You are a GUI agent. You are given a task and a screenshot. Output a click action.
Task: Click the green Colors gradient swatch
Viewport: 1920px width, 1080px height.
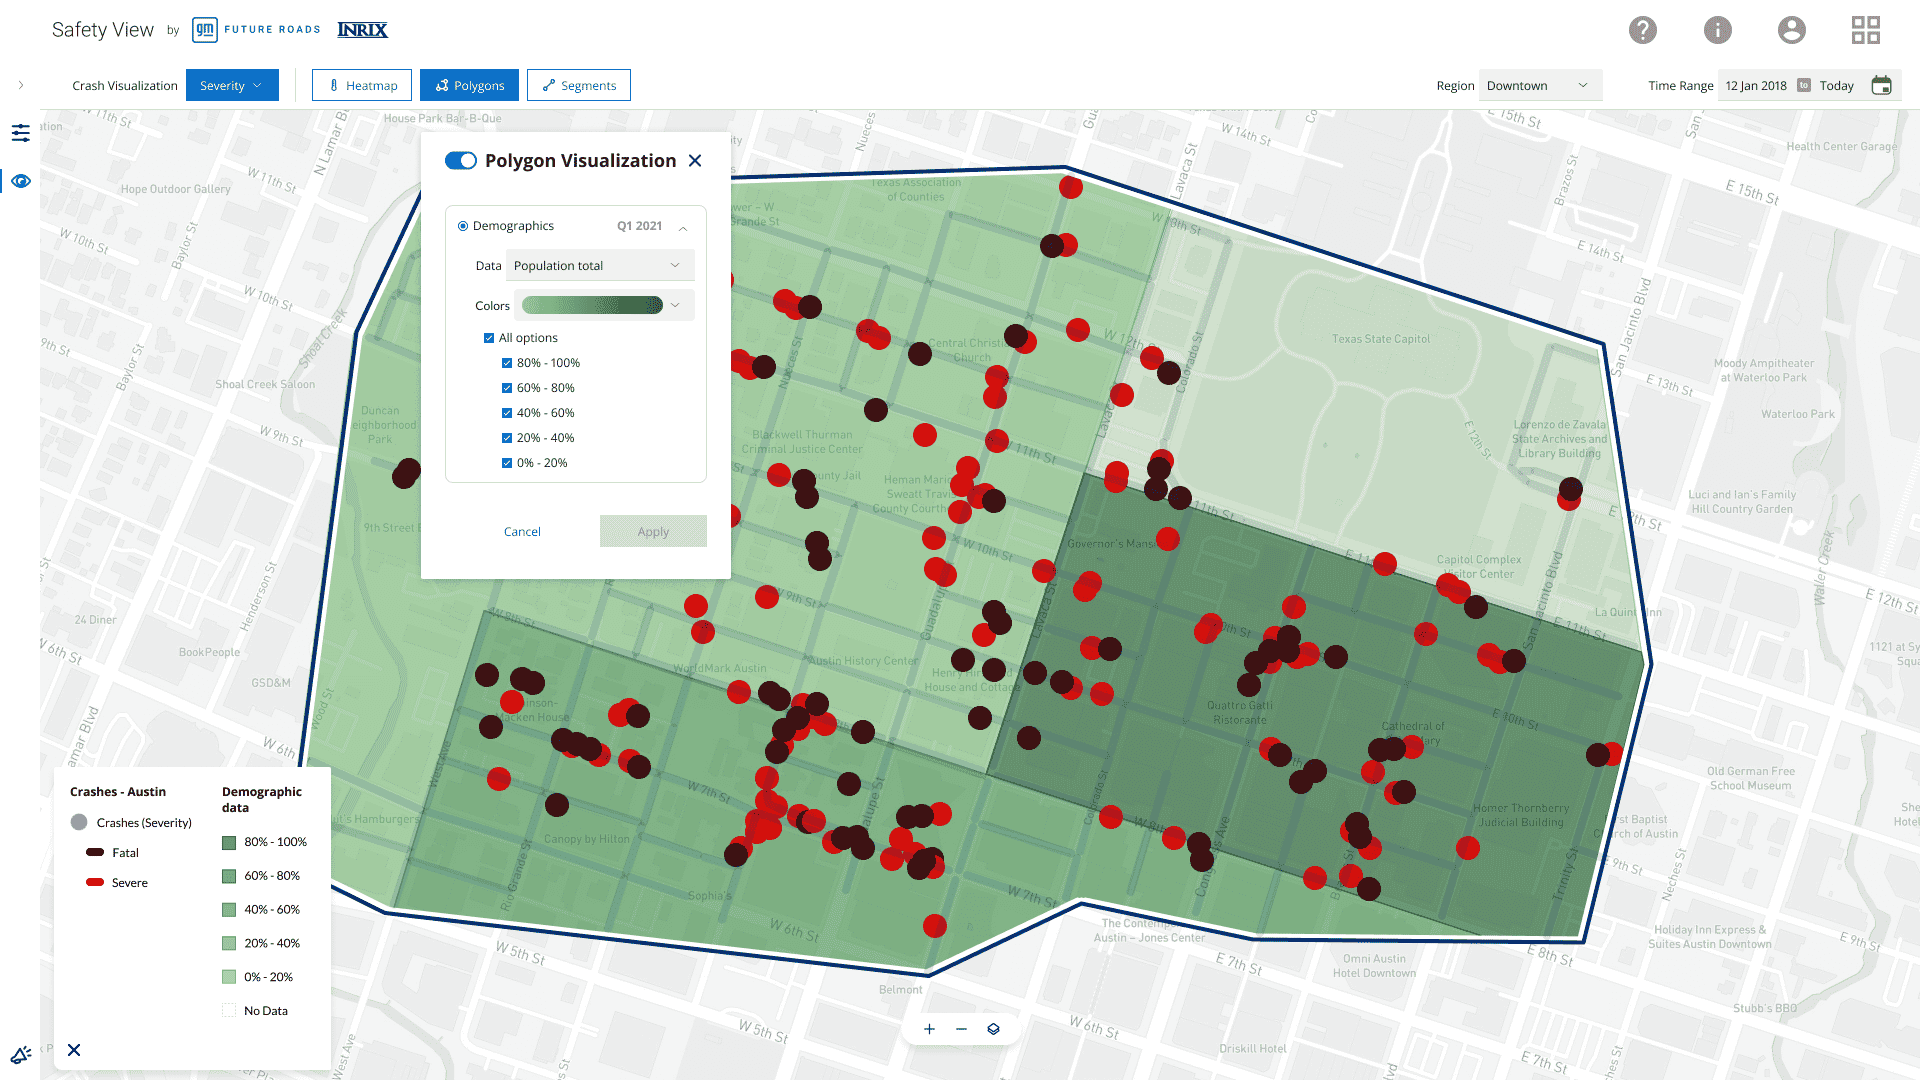pyautogui.click(x=592, y=305)
